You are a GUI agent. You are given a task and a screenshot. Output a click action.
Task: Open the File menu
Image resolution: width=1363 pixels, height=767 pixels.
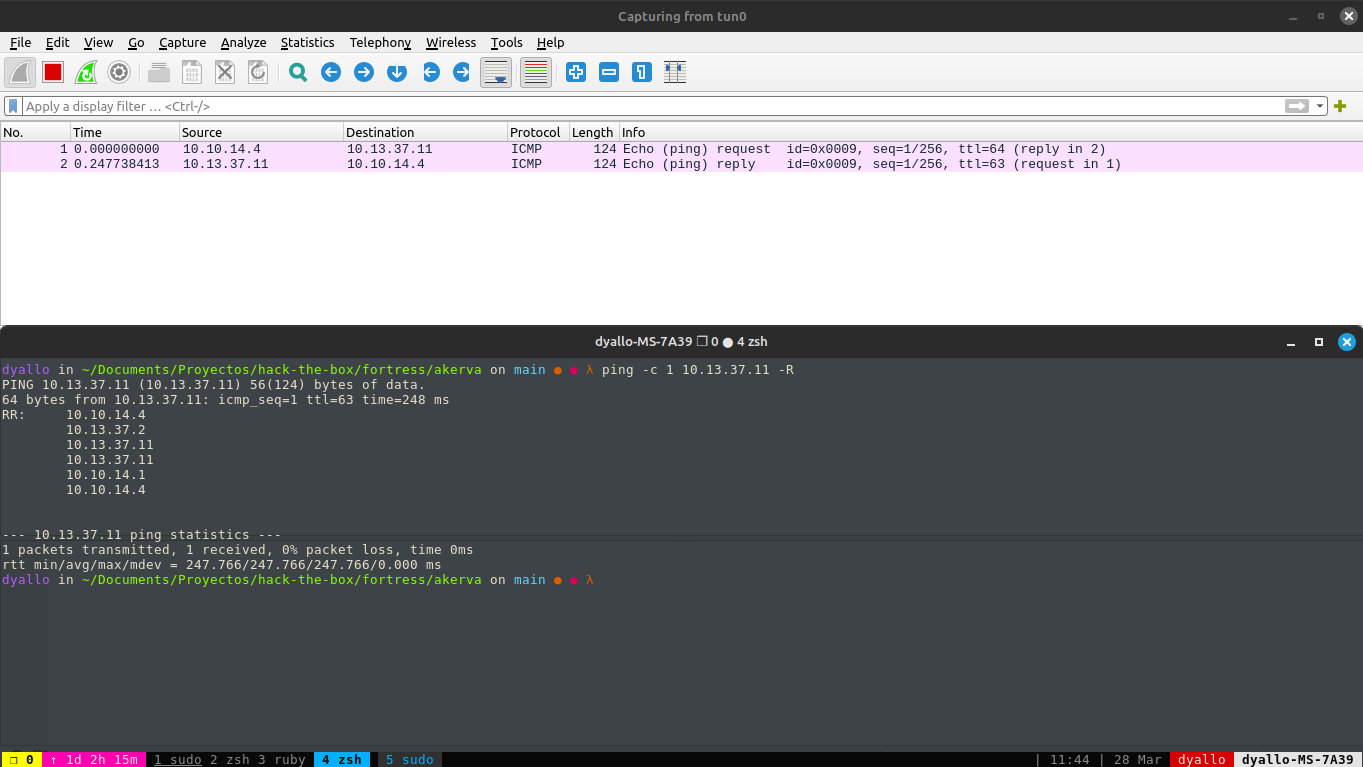coord(21,42)
